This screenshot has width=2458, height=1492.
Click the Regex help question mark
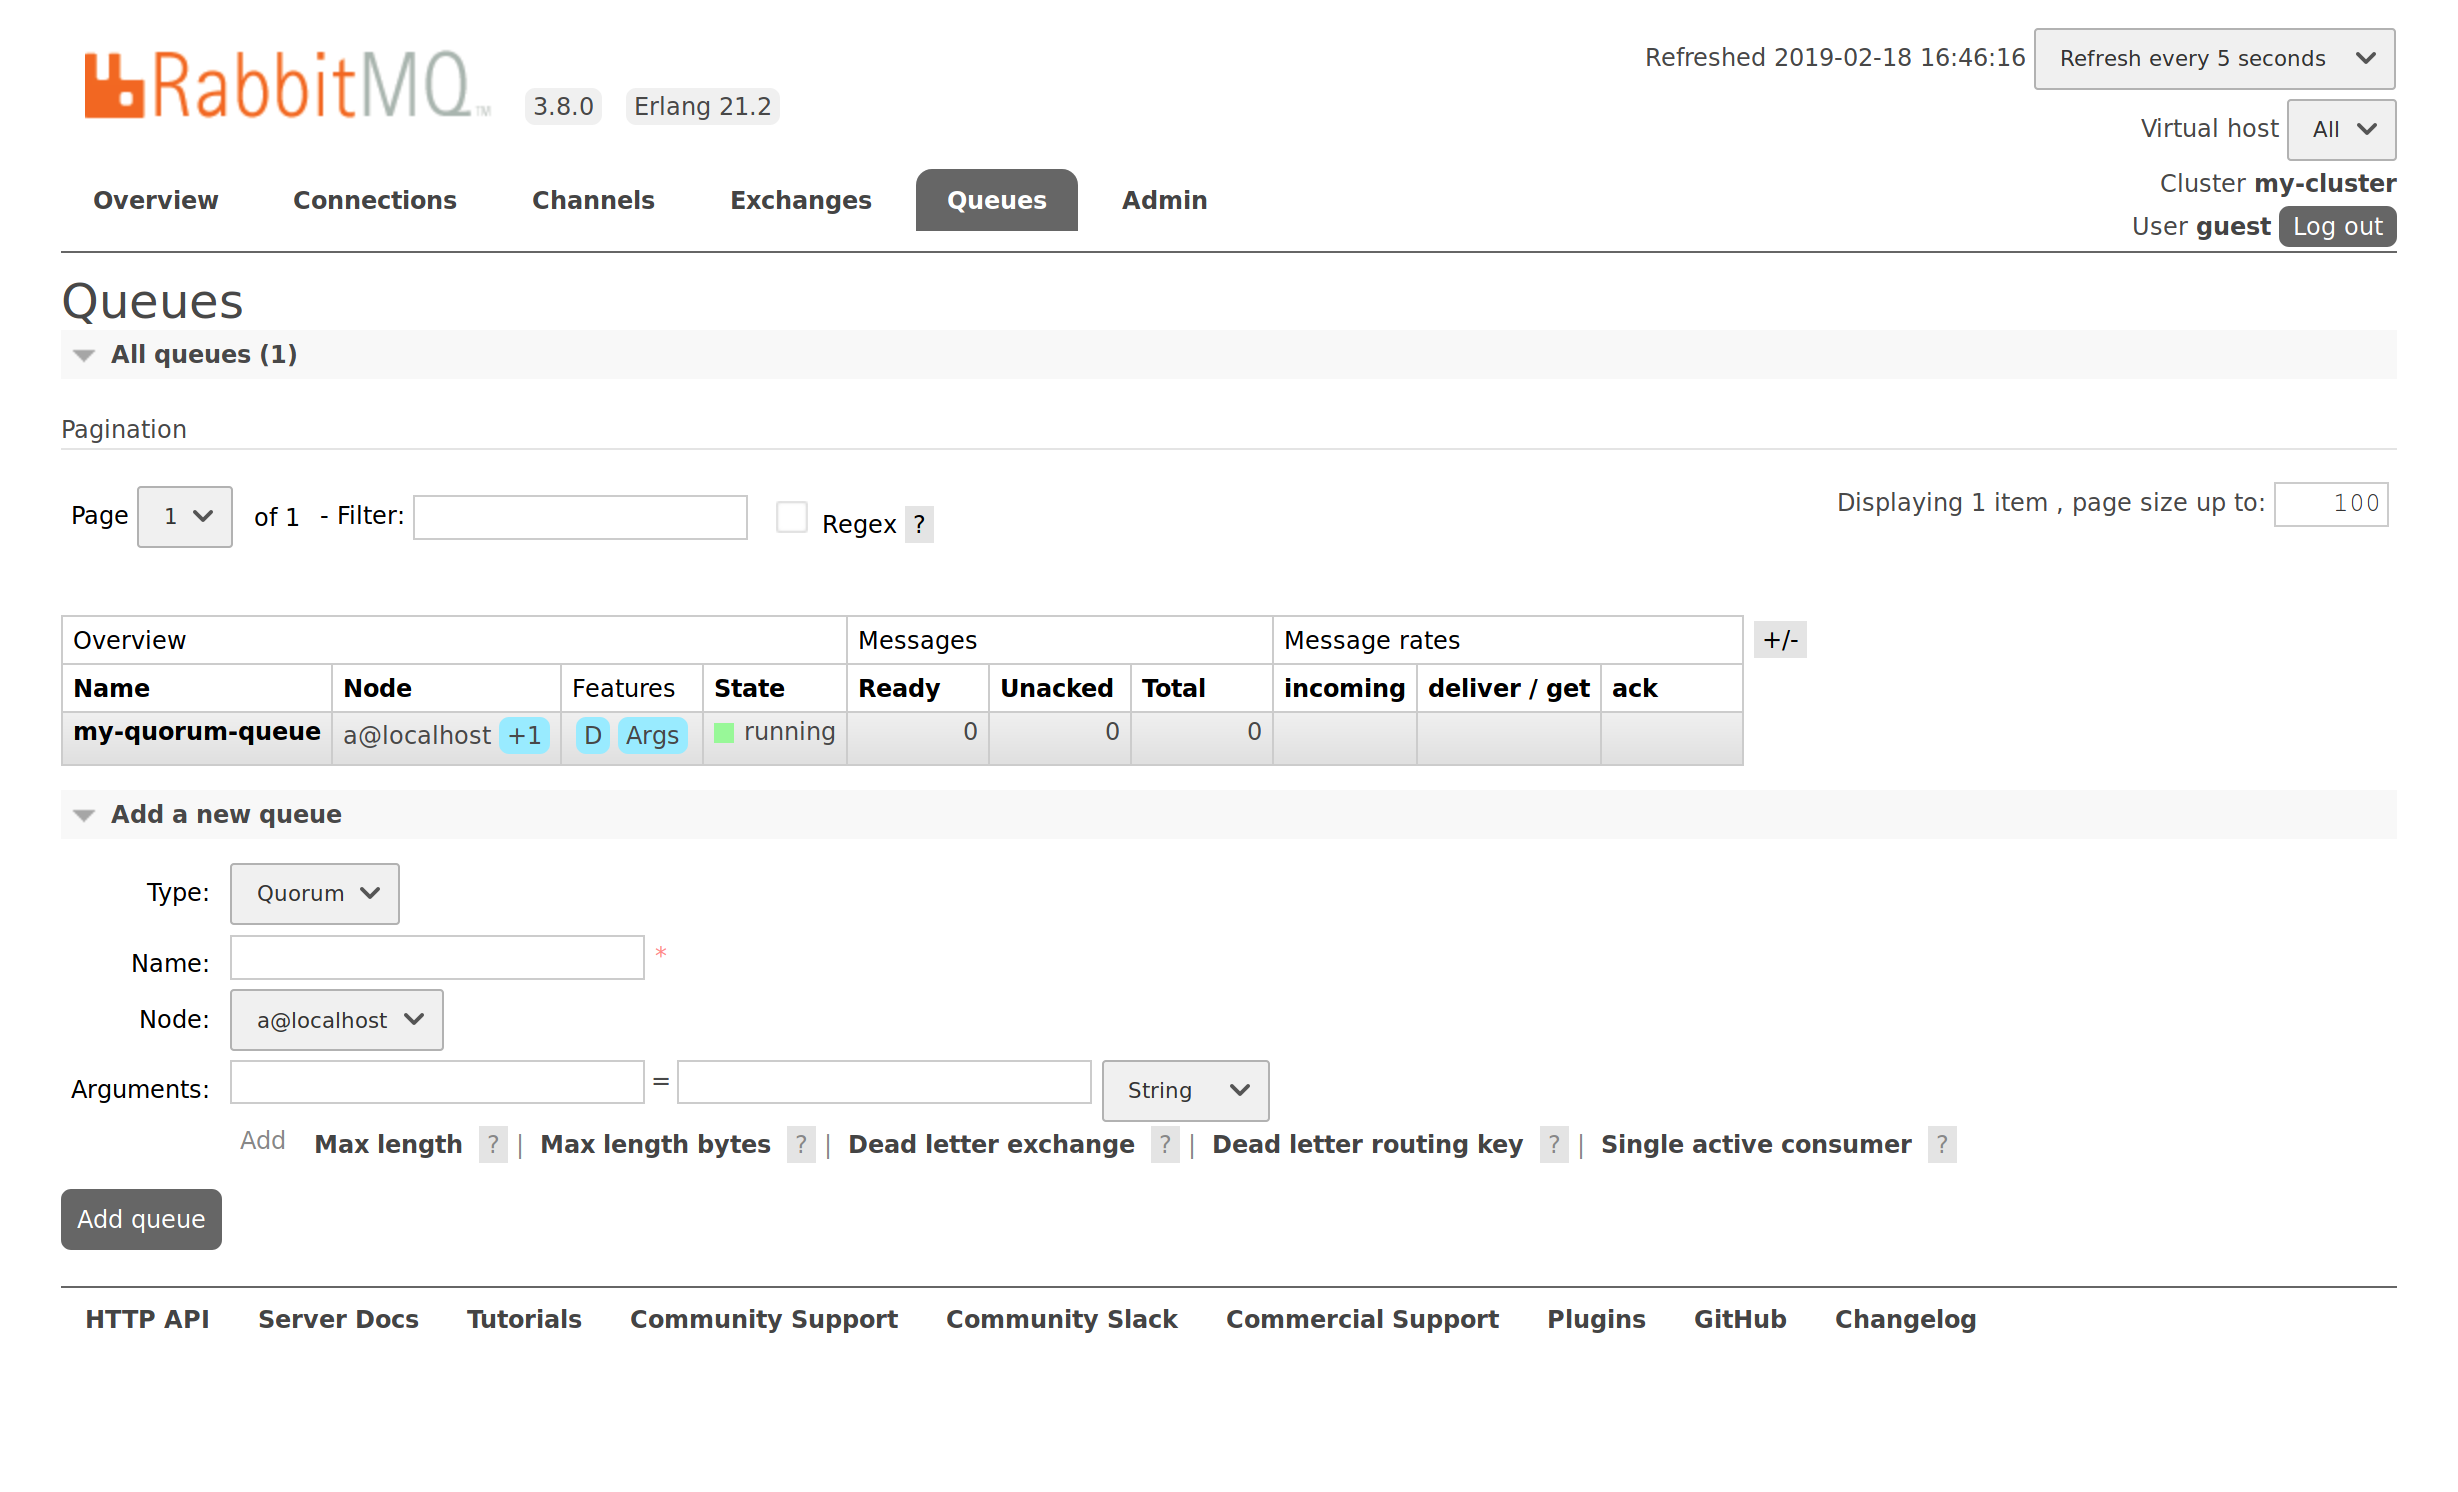(x=918, y=524)
